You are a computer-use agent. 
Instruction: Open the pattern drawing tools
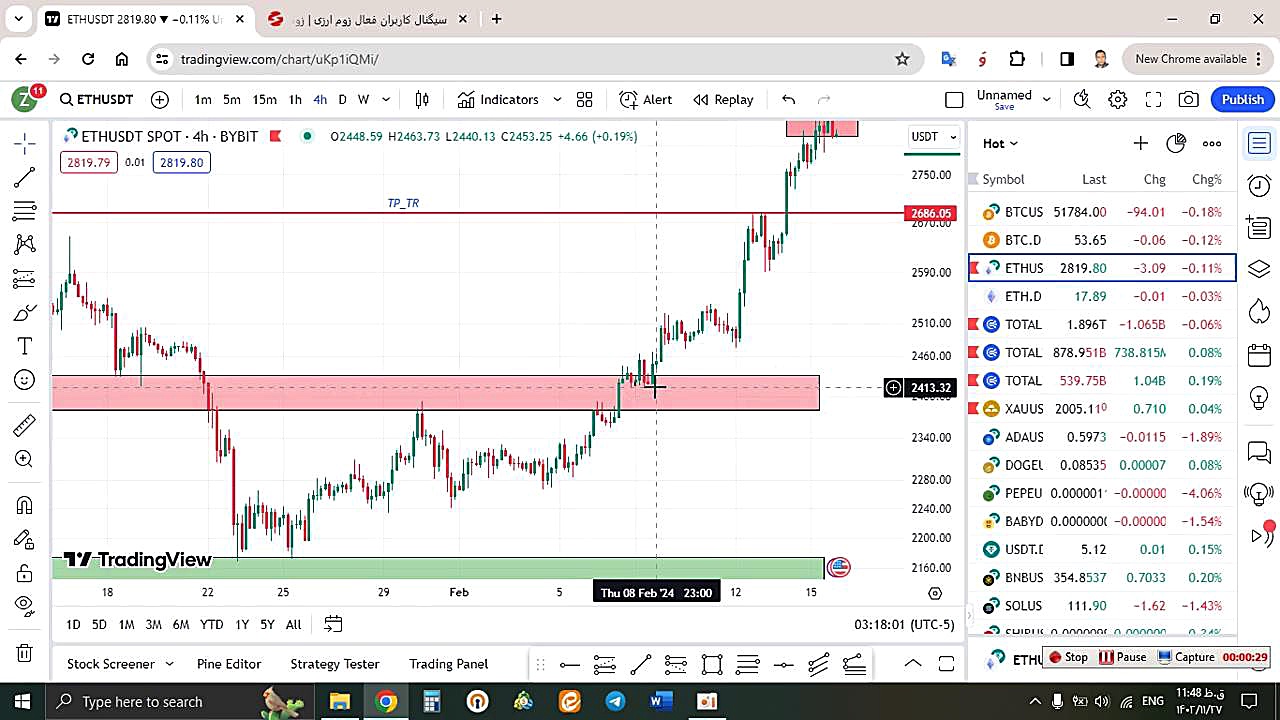click(x=25, y=244)
